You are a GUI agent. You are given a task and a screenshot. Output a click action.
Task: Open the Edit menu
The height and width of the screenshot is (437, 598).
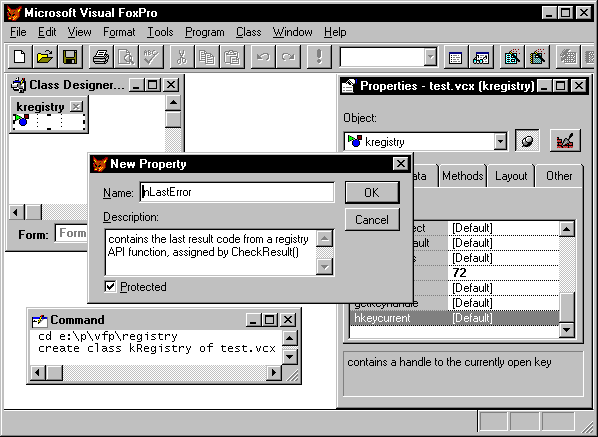47,32
